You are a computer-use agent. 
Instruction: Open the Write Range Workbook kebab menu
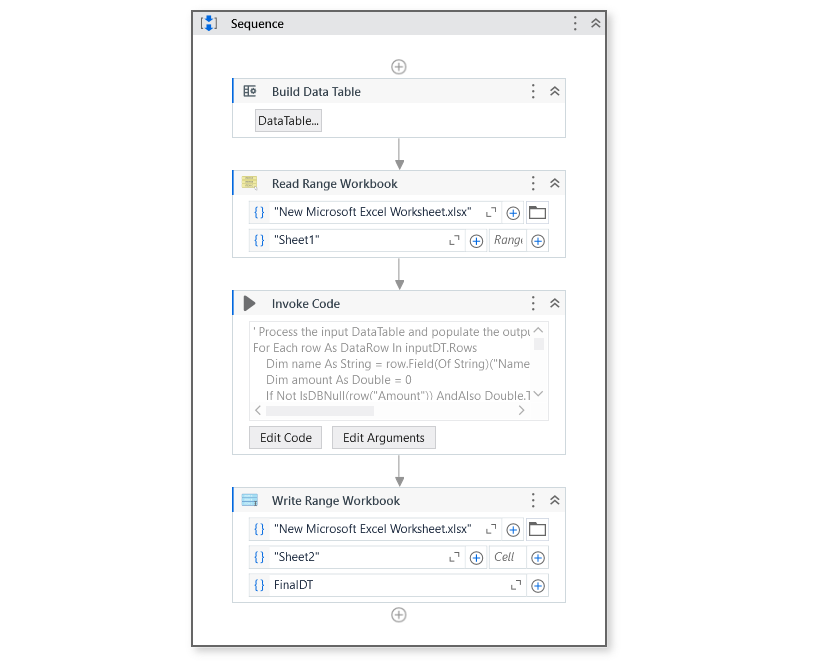(533, 500)
